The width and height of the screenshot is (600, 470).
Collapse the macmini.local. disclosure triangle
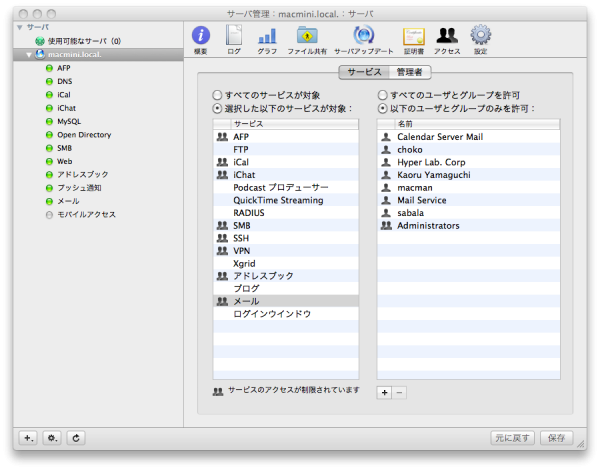point(29,55)
